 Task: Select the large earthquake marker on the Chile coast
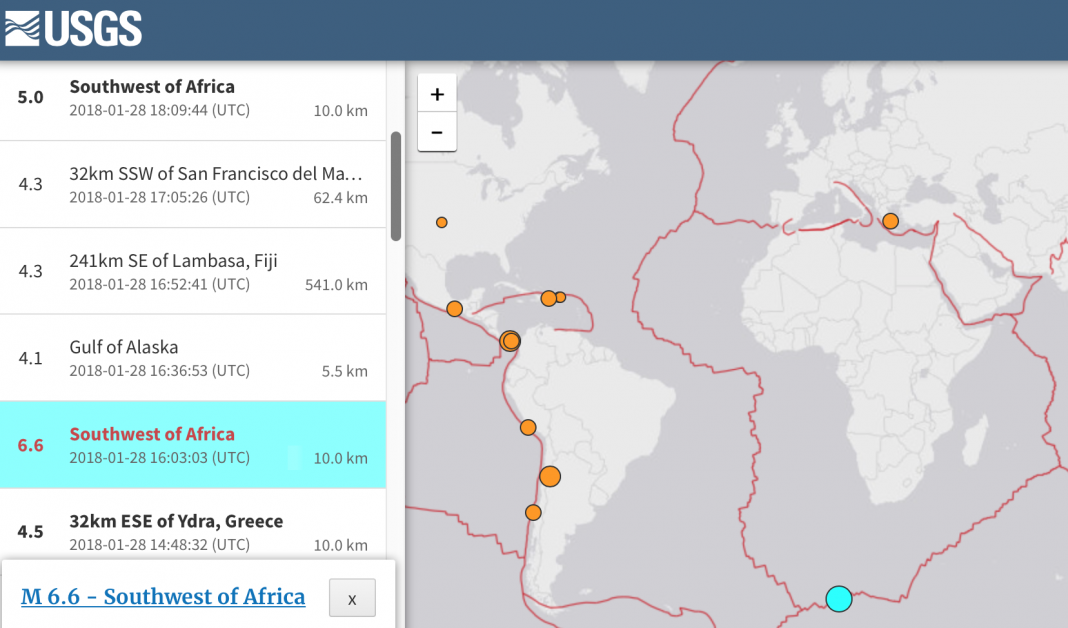click(550, 476)
